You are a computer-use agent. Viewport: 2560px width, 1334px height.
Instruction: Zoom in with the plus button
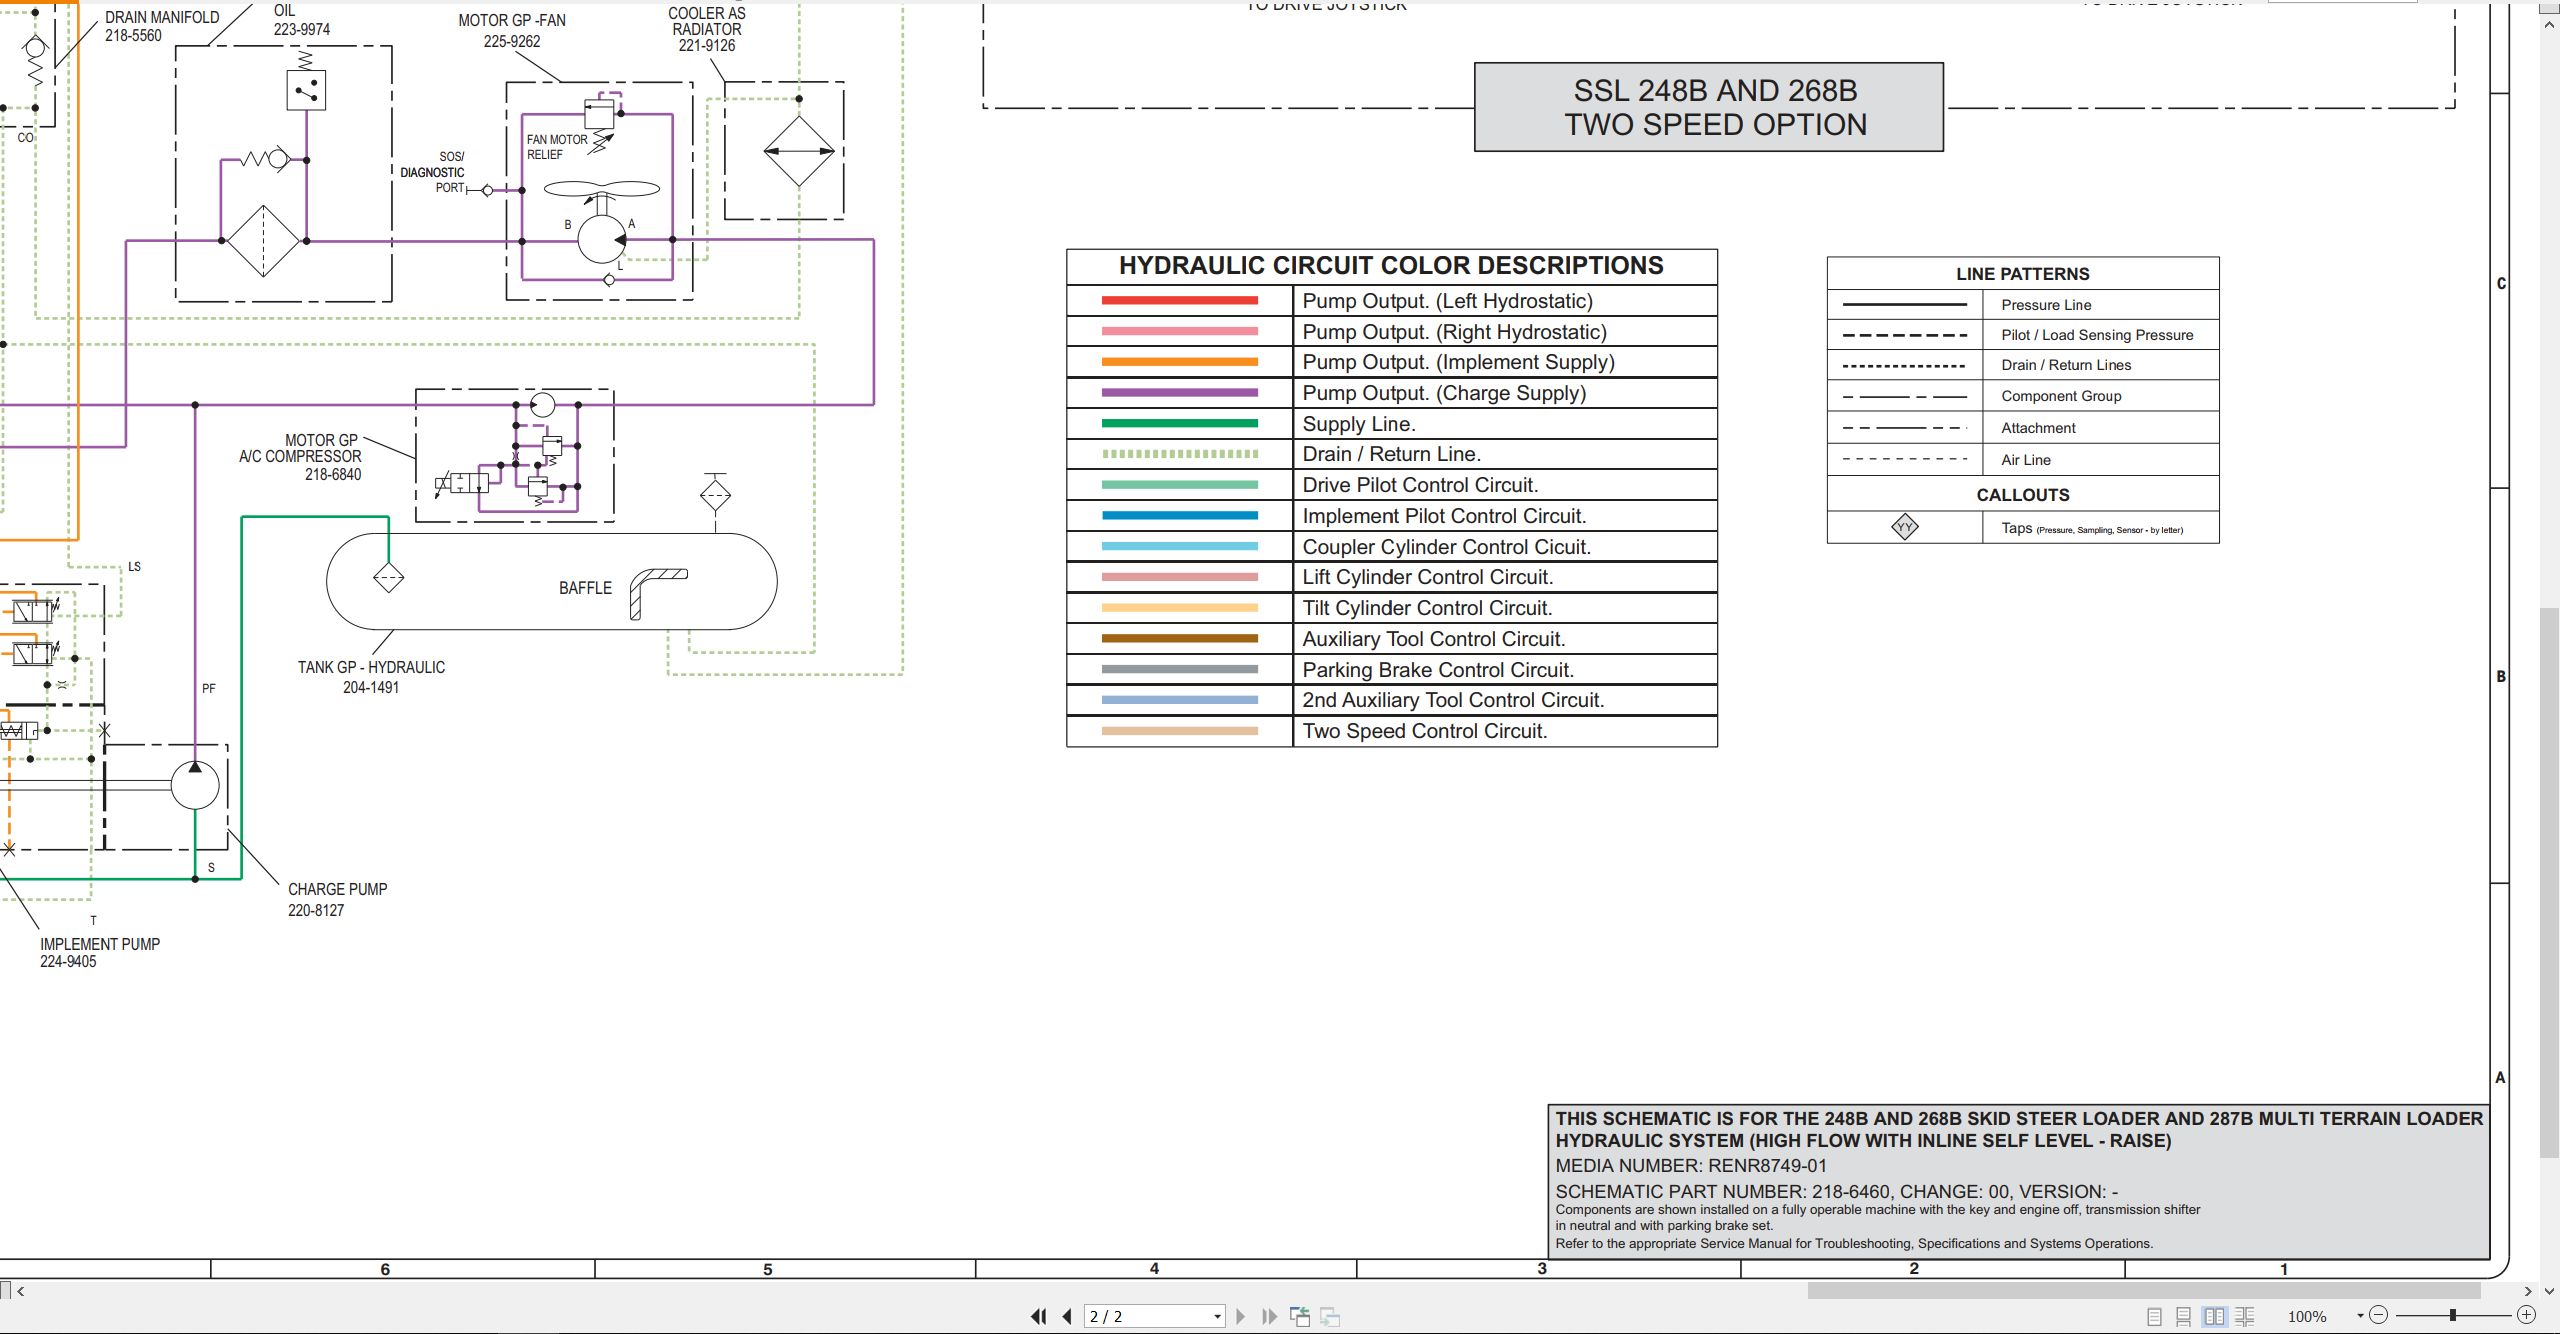pyautogui.click(x=2526, y=1315)
